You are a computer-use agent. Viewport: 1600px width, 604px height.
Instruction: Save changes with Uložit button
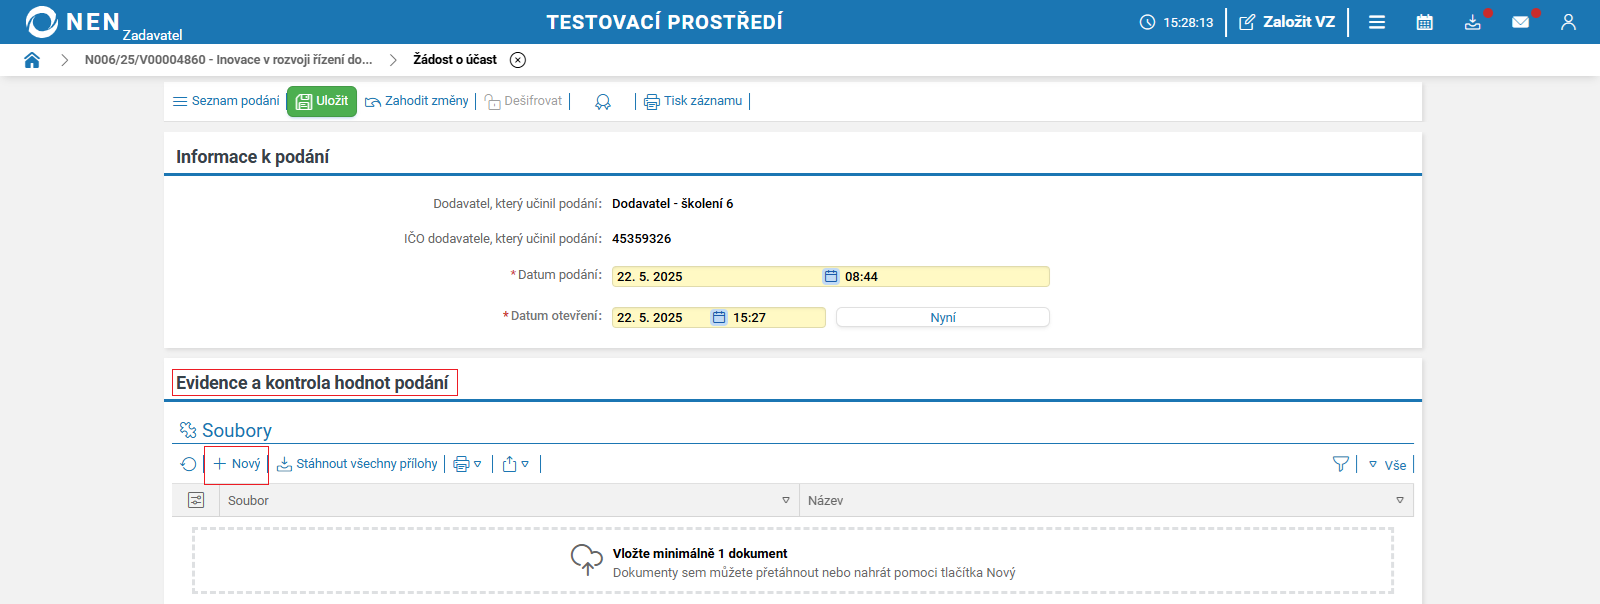click(x=322, y=101)
